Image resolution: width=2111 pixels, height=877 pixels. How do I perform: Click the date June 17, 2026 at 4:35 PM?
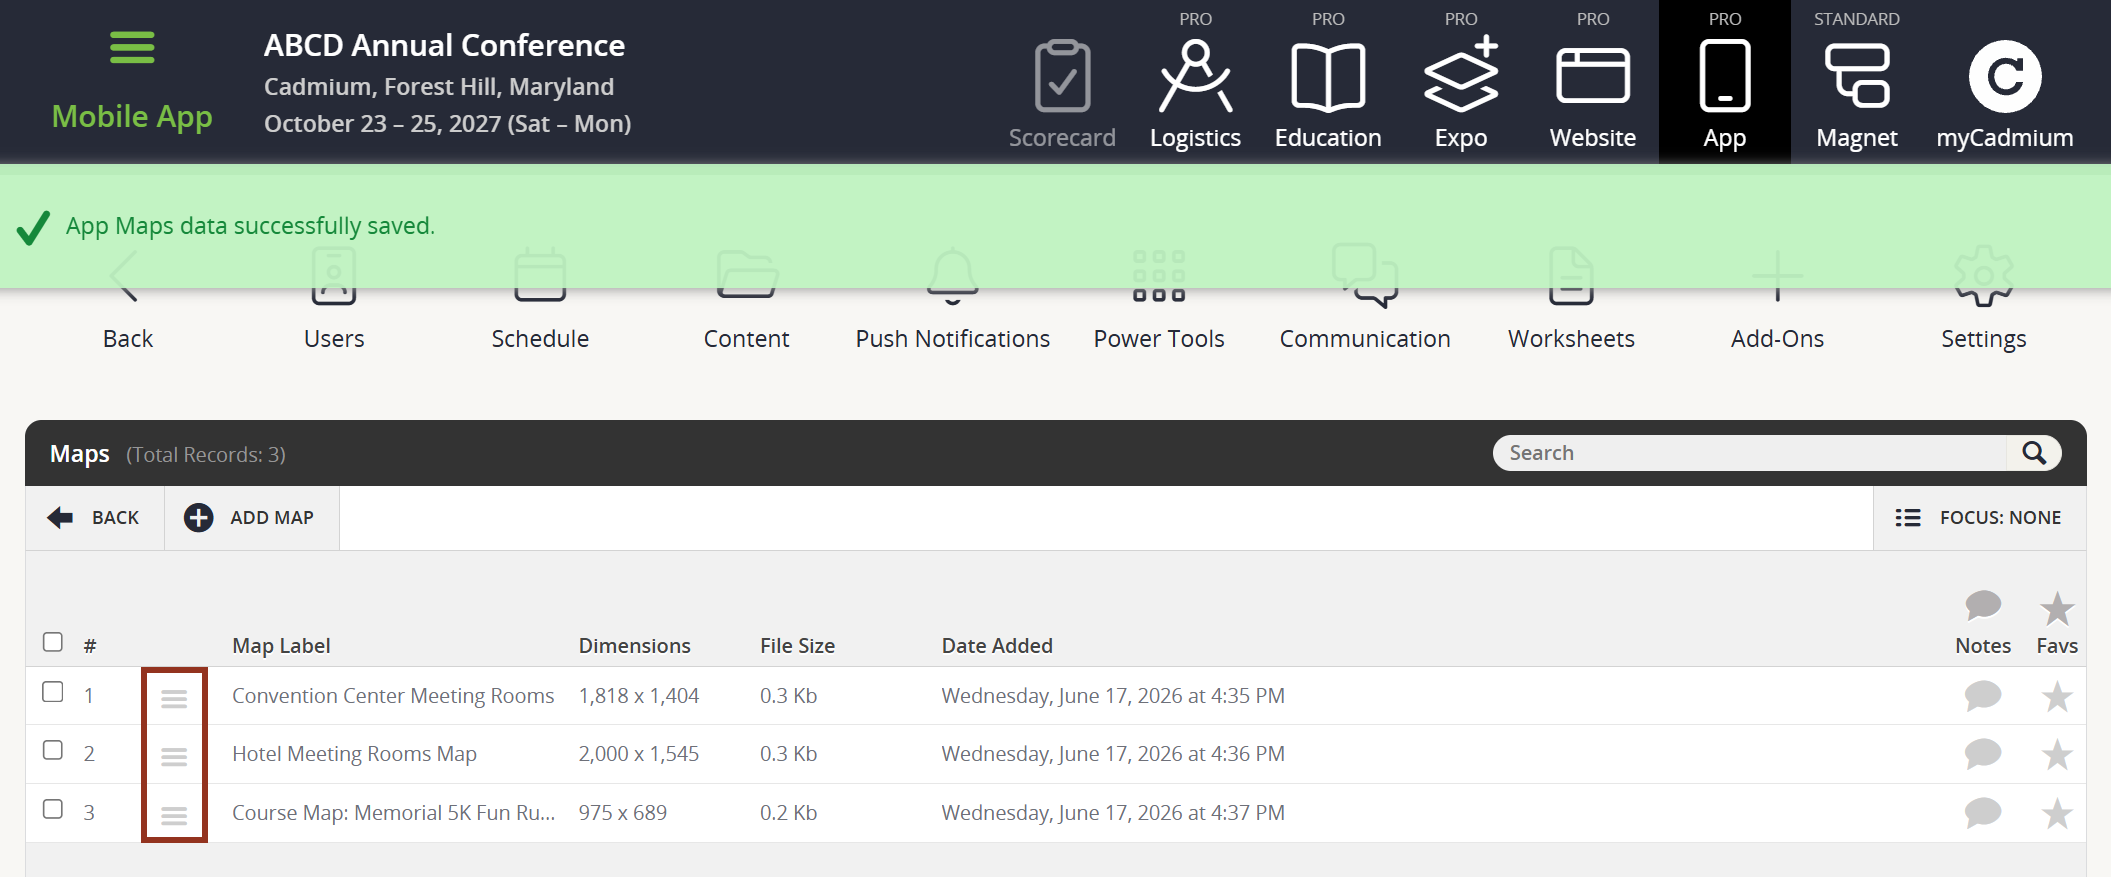point(1113,696)
